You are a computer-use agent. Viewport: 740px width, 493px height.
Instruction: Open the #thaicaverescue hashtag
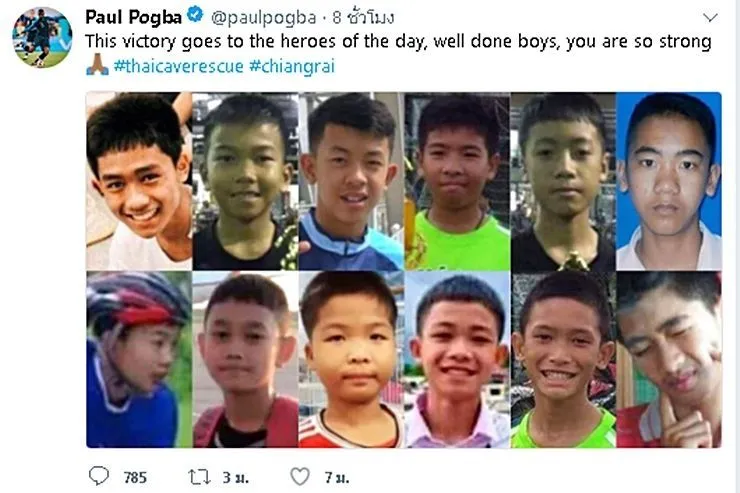178,66
